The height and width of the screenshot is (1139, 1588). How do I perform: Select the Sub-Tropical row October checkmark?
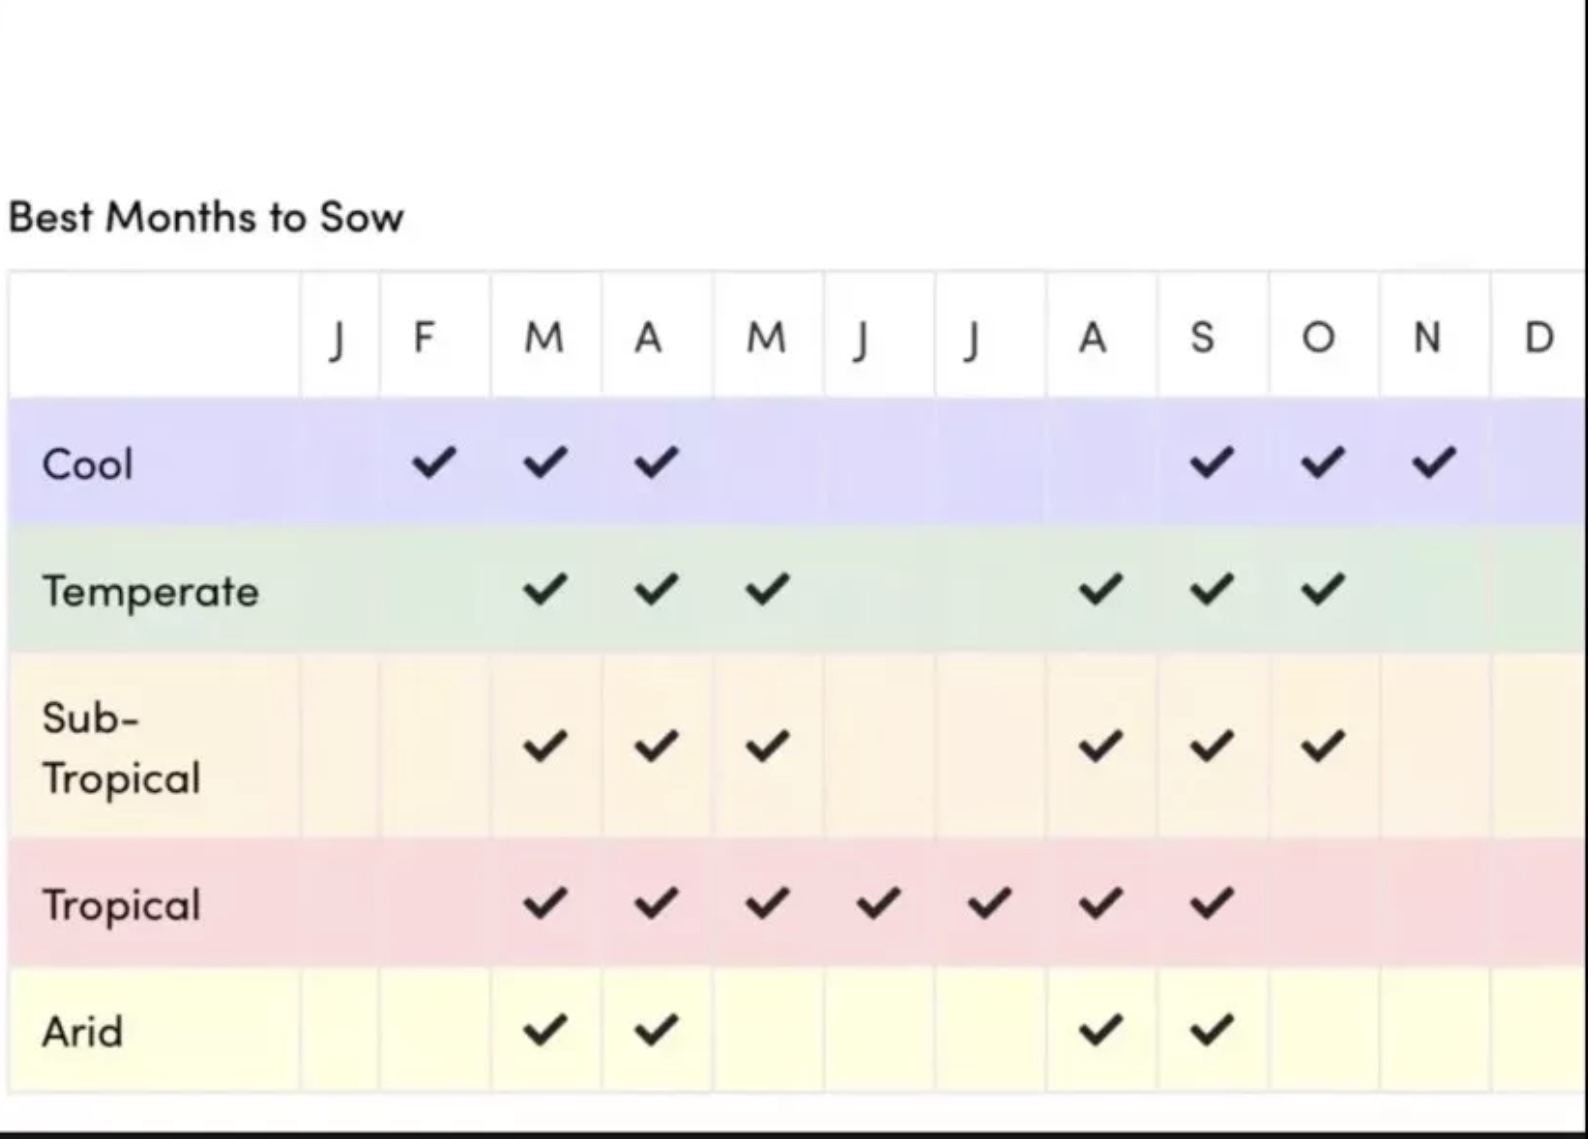[x=1323, y=746]
